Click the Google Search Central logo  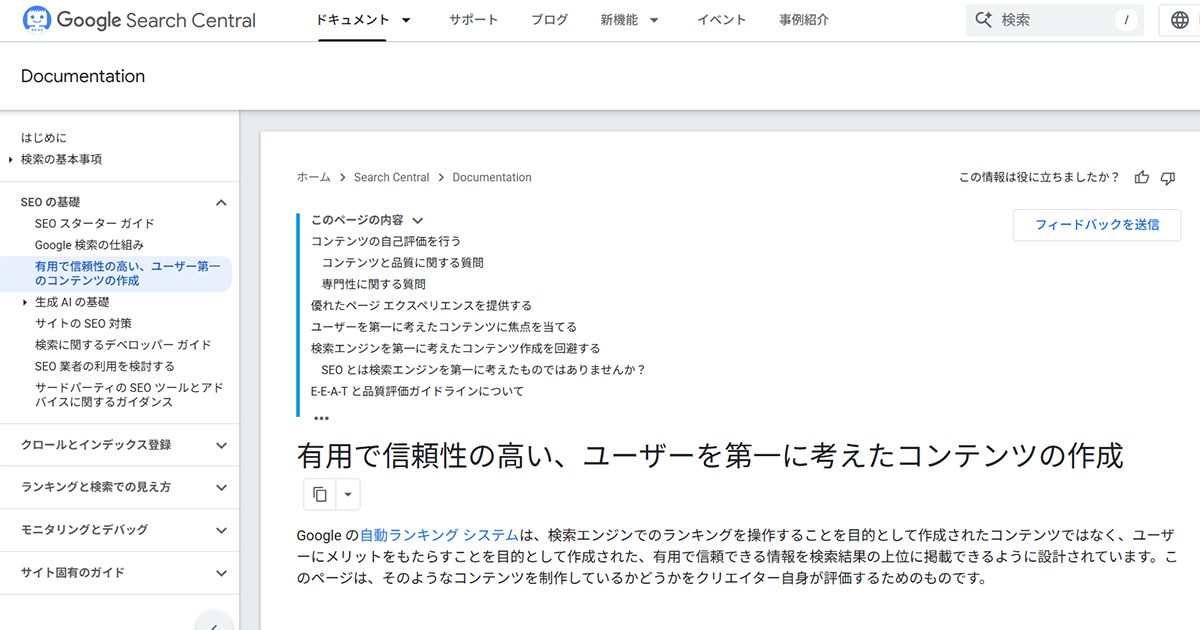coord(139,20)
